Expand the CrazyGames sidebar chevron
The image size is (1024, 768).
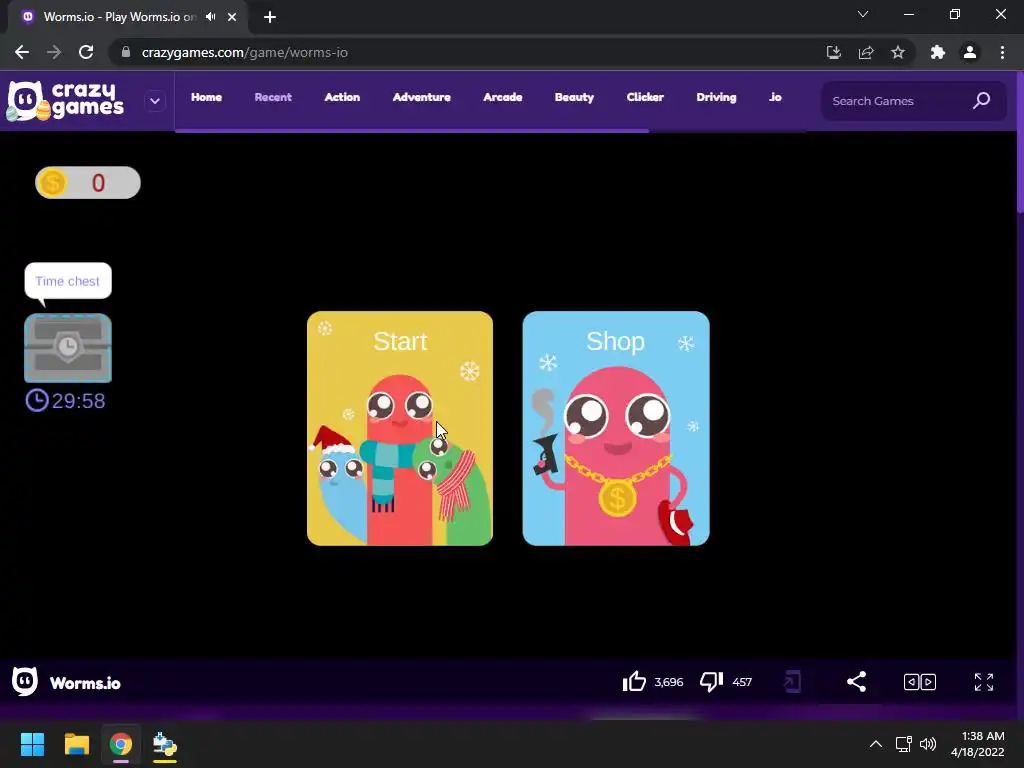point(155,101)
